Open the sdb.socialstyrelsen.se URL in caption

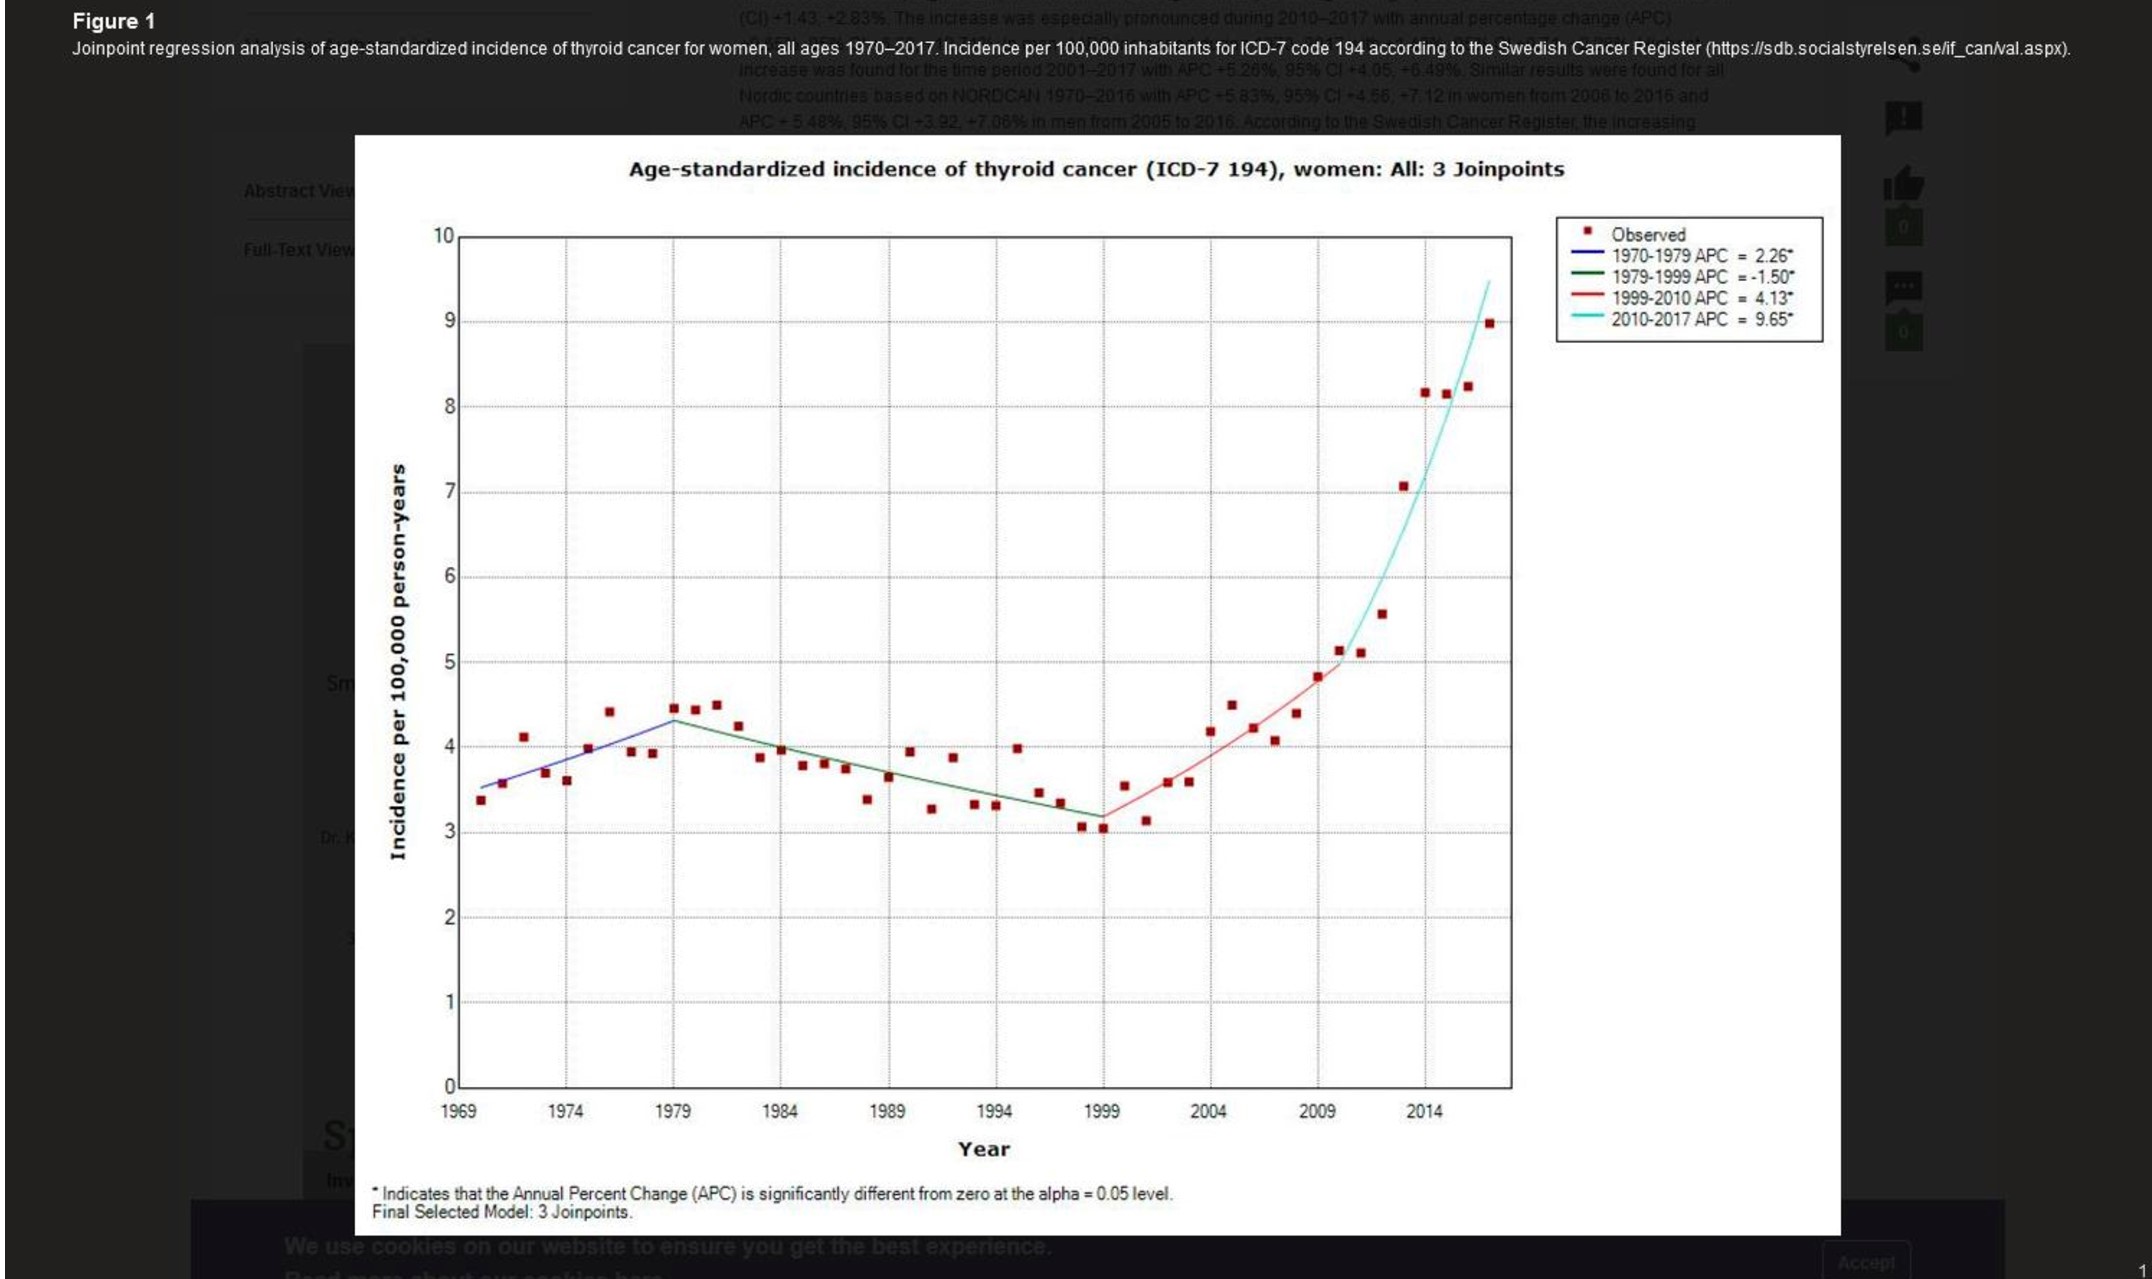(x=1886, y=48)
